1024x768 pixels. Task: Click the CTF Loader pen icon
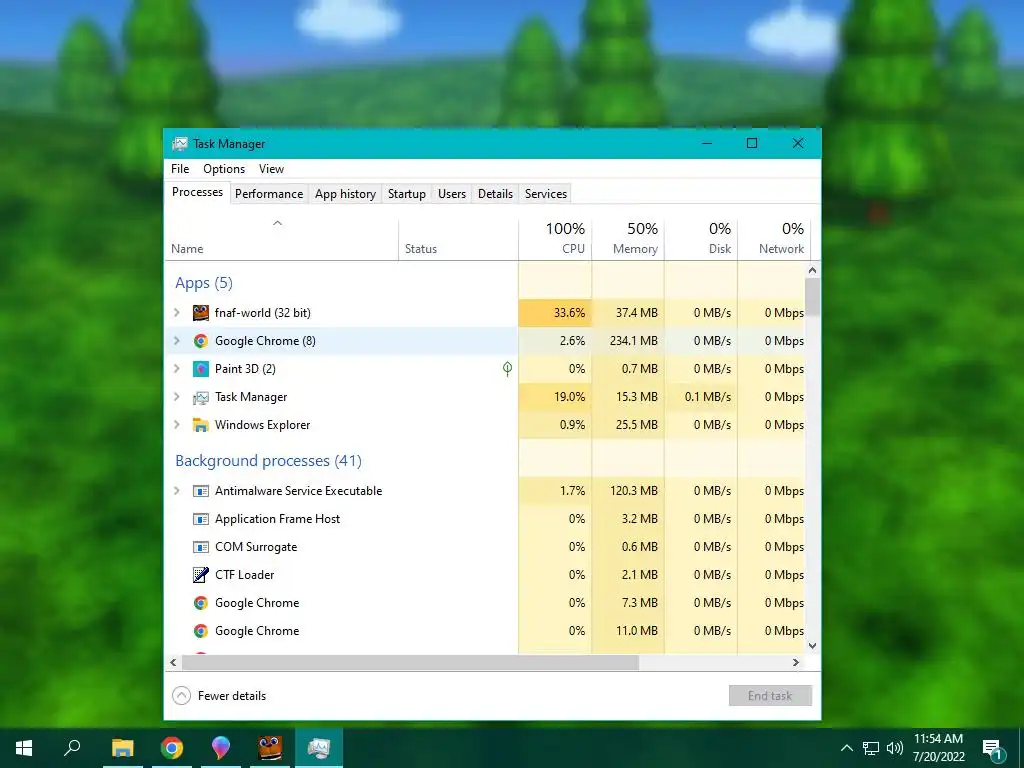click(x=200, y=575)
